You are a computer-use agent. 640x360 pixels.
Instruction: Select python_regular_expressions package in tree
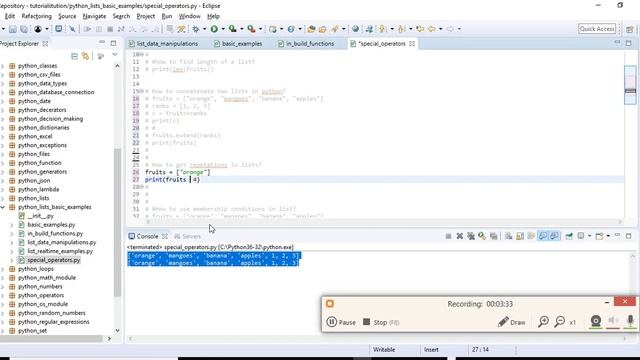53,322
